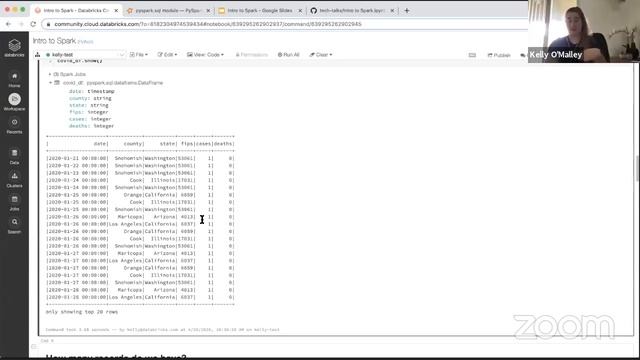Open the comments icon beside Publish
The height and width of the screenshot is (360, 640).
(x=523, y=55)
